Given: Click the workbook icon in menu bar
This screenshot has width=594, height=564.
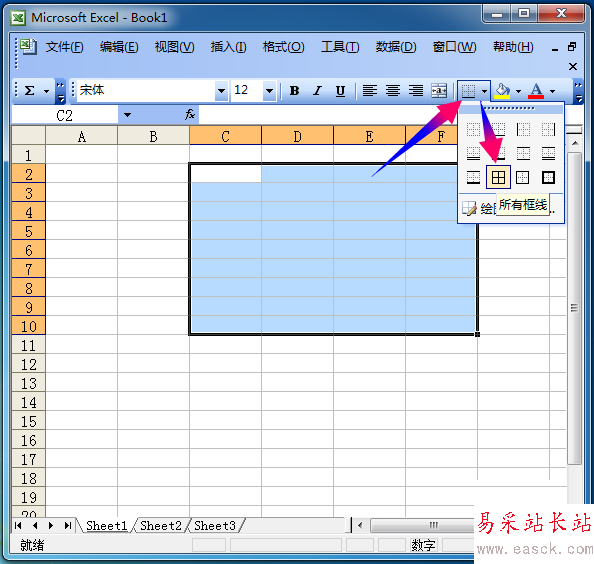Looking at the screenshot, I should pos(28,47).
